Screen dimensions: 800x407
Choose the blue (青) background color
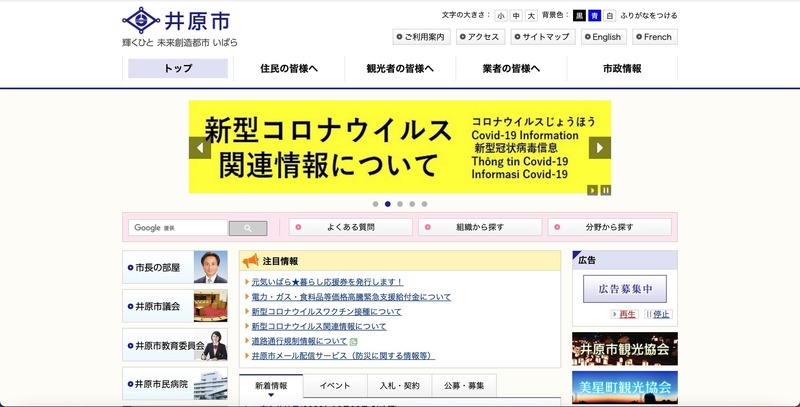tap(595, 16)
